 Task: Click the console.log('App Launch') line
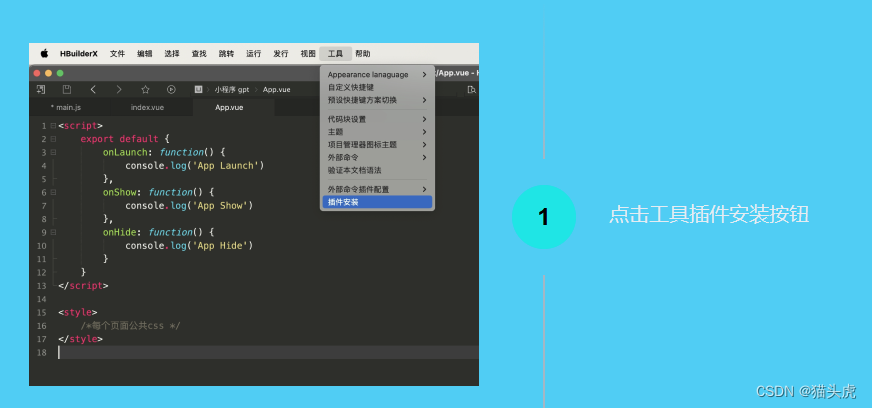pos(195,166)
